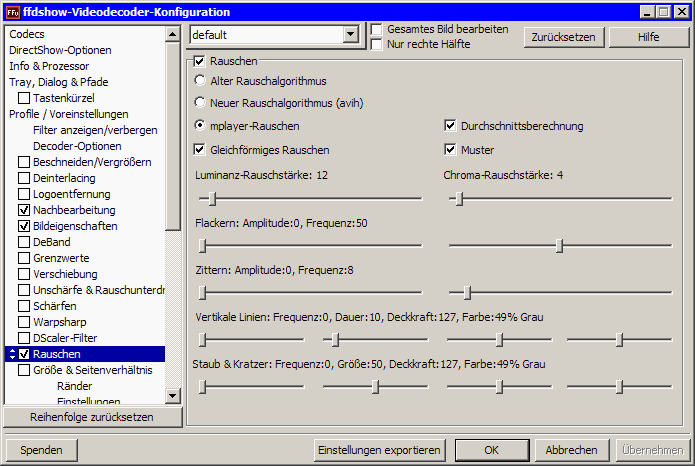Select Neuer Rauschalgorithmus (avih) option
695x466 pixels.
pyautogui.click(x=200, y=103)
